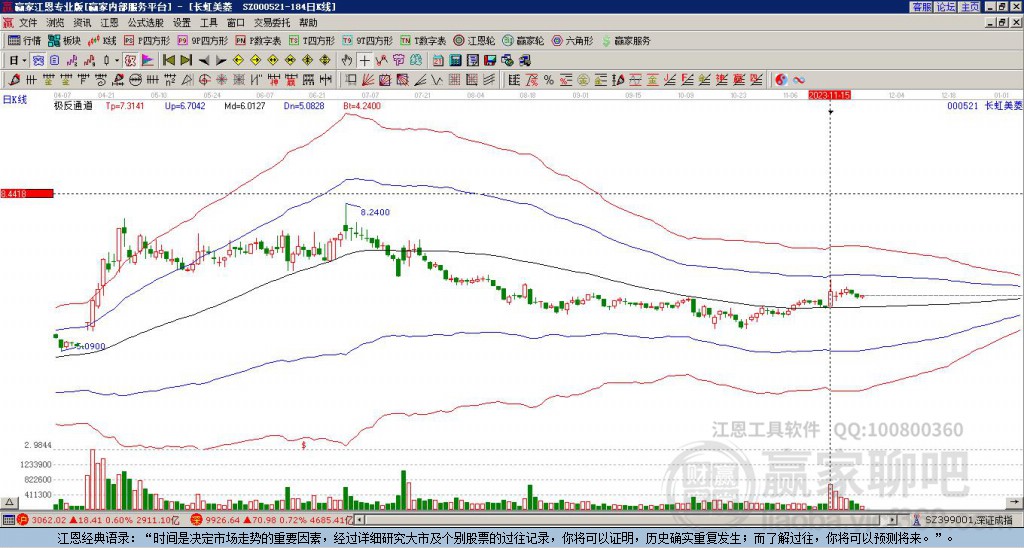
Task: Click the bottom scrollbar left arrow
Action: click(360, 520)
